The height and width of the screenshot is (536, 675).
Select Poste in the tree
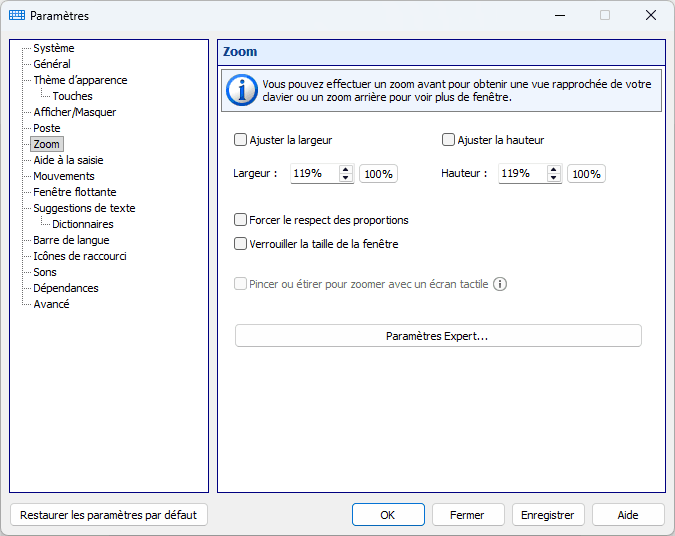[47, 128]
